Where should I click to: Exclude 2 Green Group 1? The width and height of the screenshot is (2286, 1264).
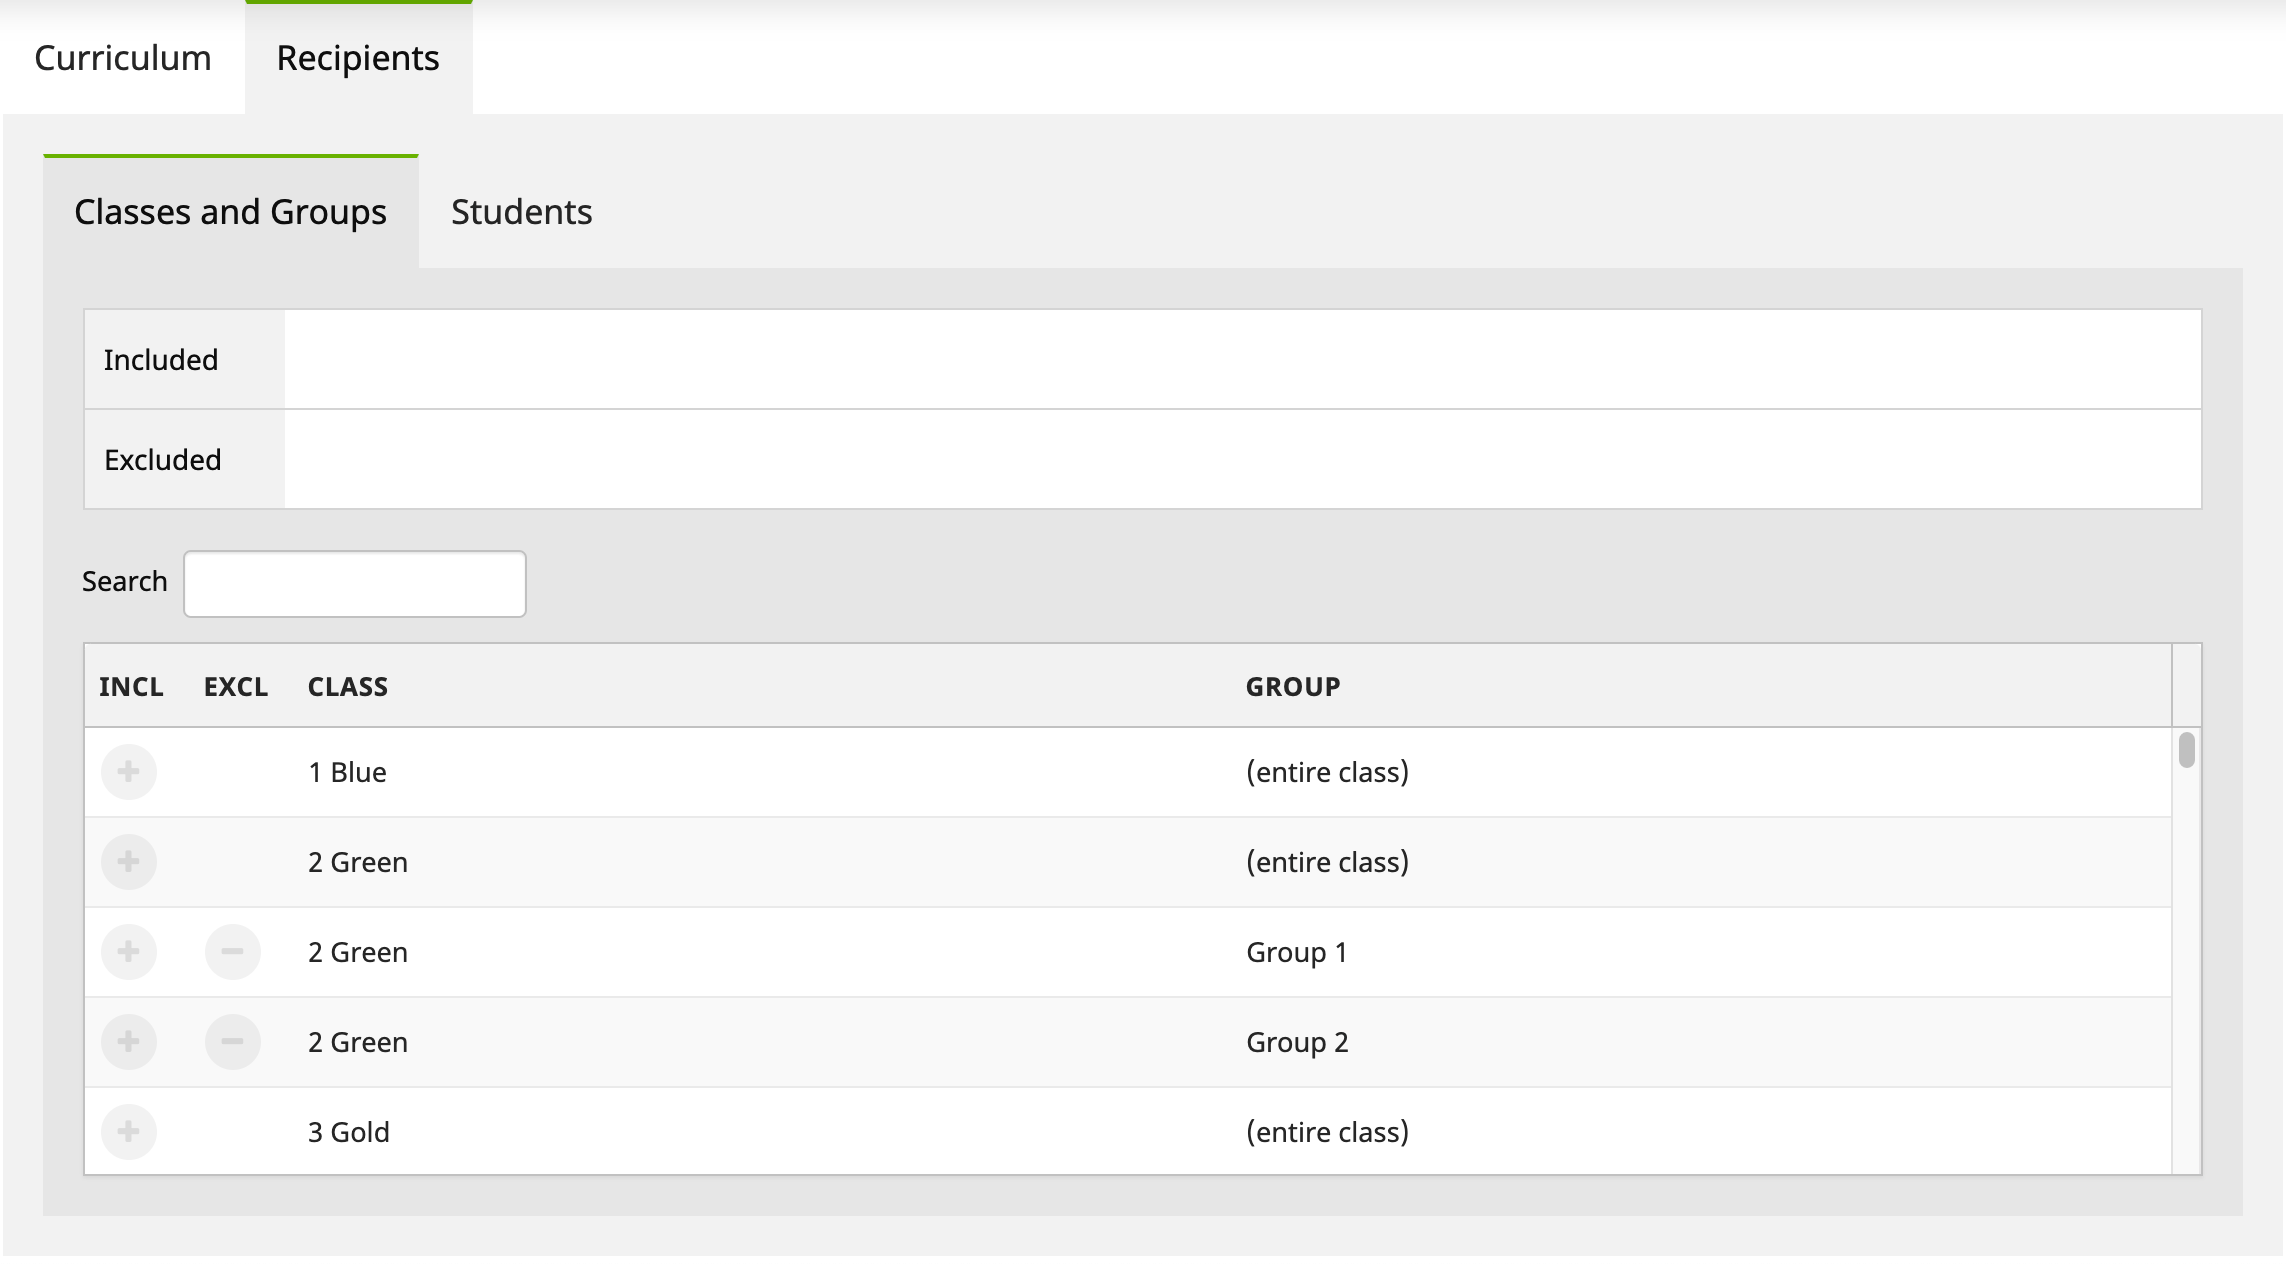click(232, 952)
